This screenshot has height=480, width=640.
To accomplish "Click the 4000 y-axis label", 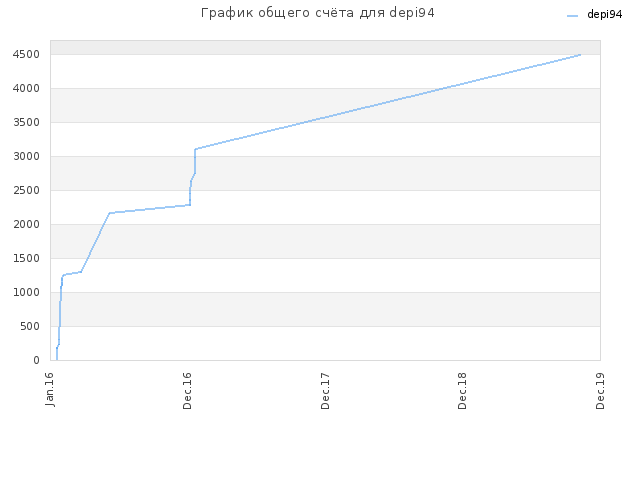I will coord(26,88).
